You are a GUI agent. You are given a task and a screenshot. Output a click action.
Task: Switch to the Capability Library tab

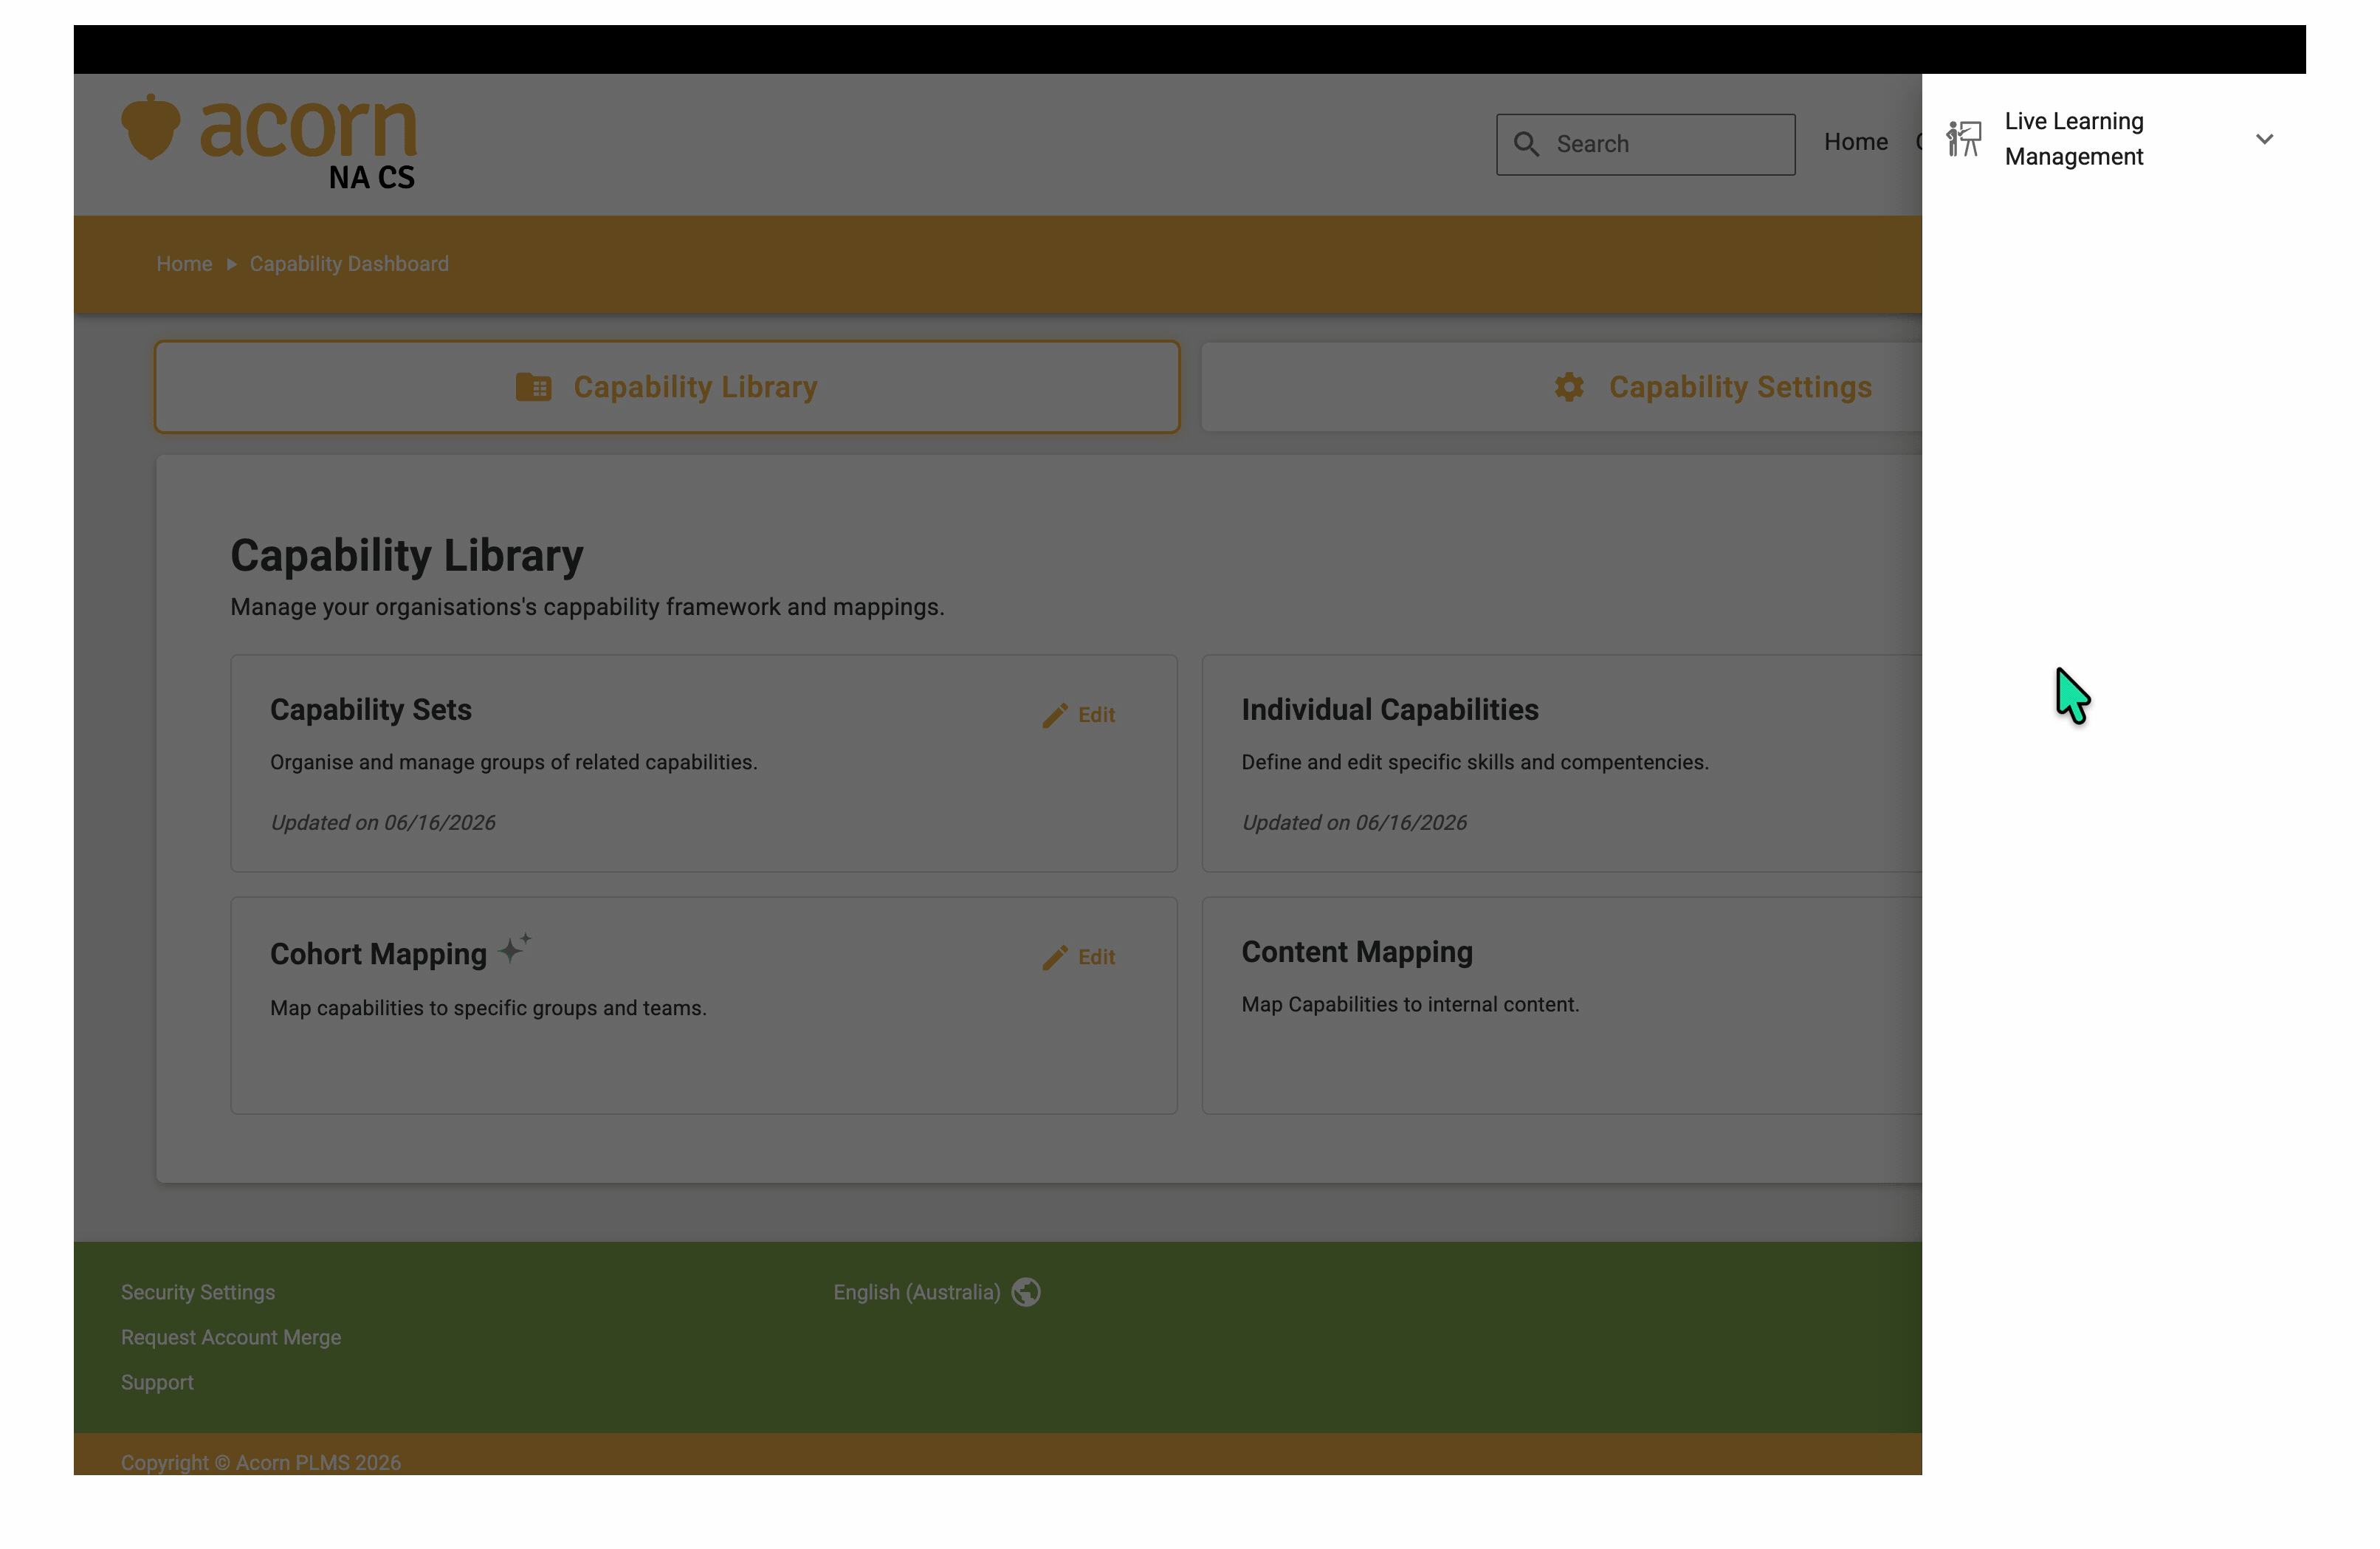667,387
